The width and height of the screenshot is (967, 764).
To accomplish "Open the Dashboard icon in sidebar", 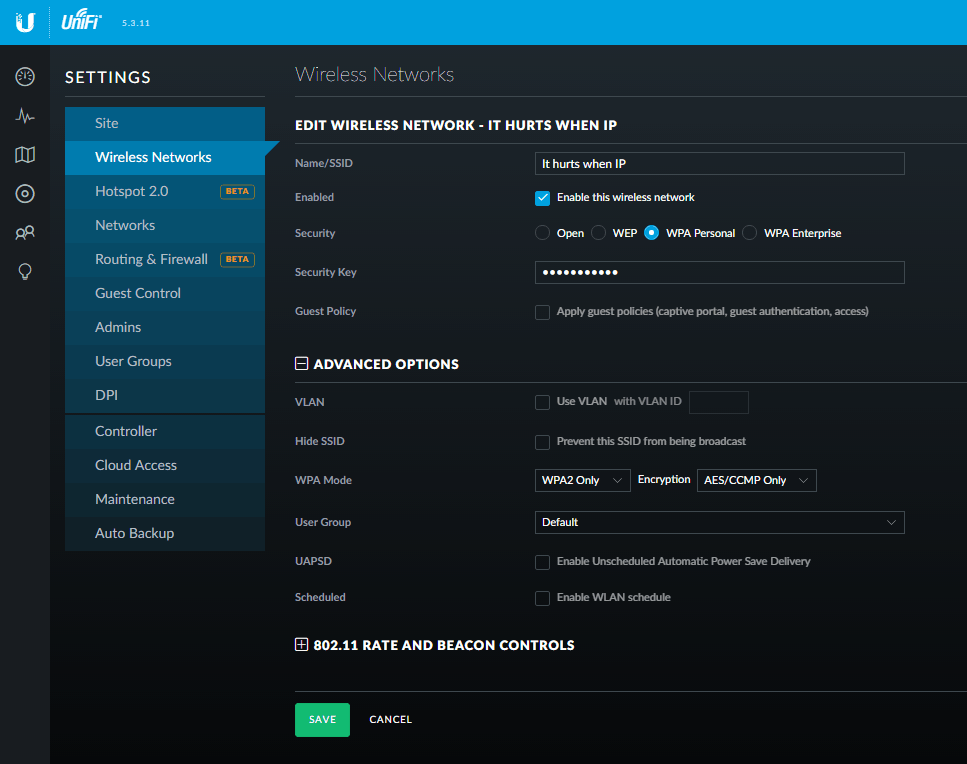I will [x=25, y=77].
